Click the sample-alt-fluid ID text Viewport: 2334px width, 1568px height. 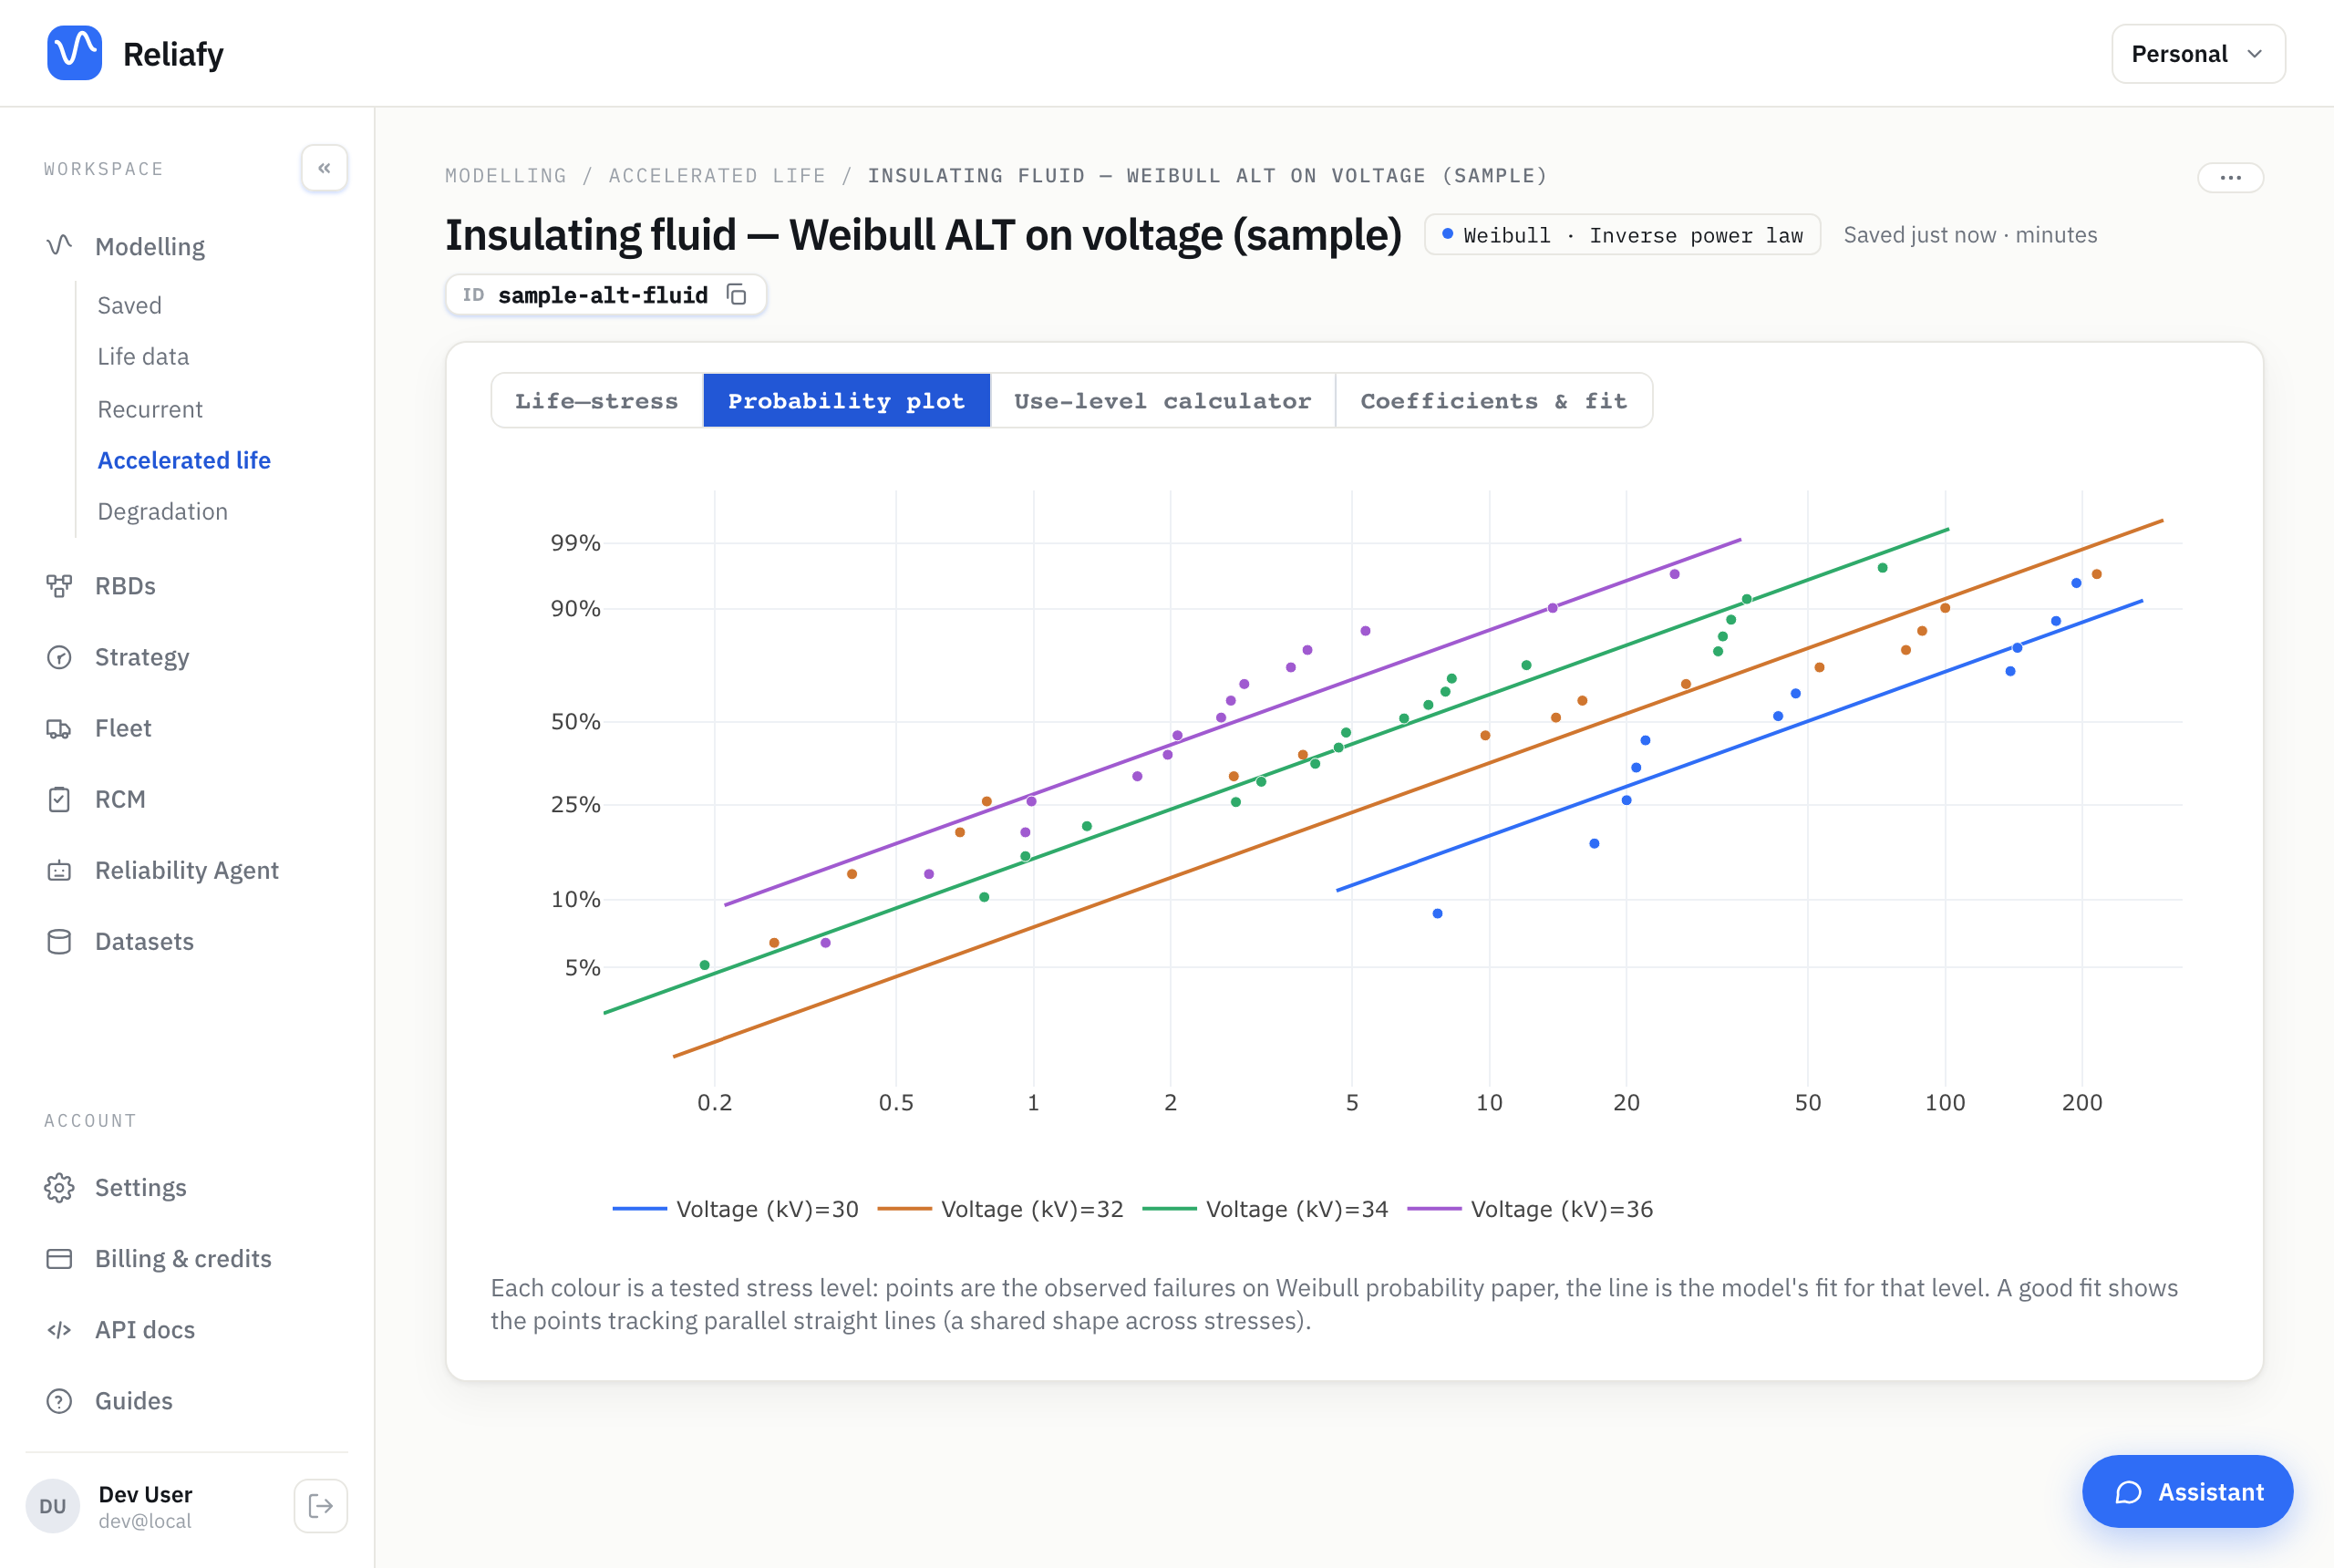pos(603,295)
